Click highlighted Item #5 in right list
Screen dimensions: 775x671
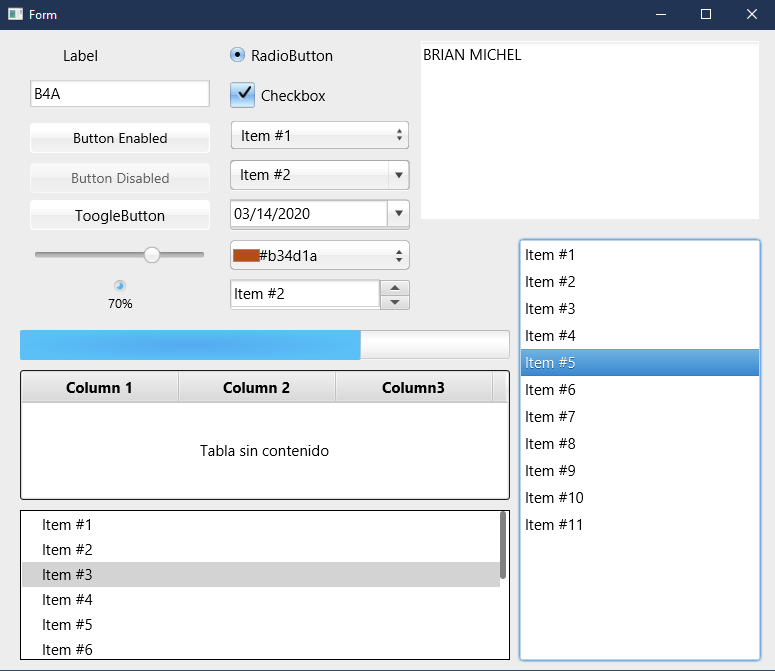640,363
